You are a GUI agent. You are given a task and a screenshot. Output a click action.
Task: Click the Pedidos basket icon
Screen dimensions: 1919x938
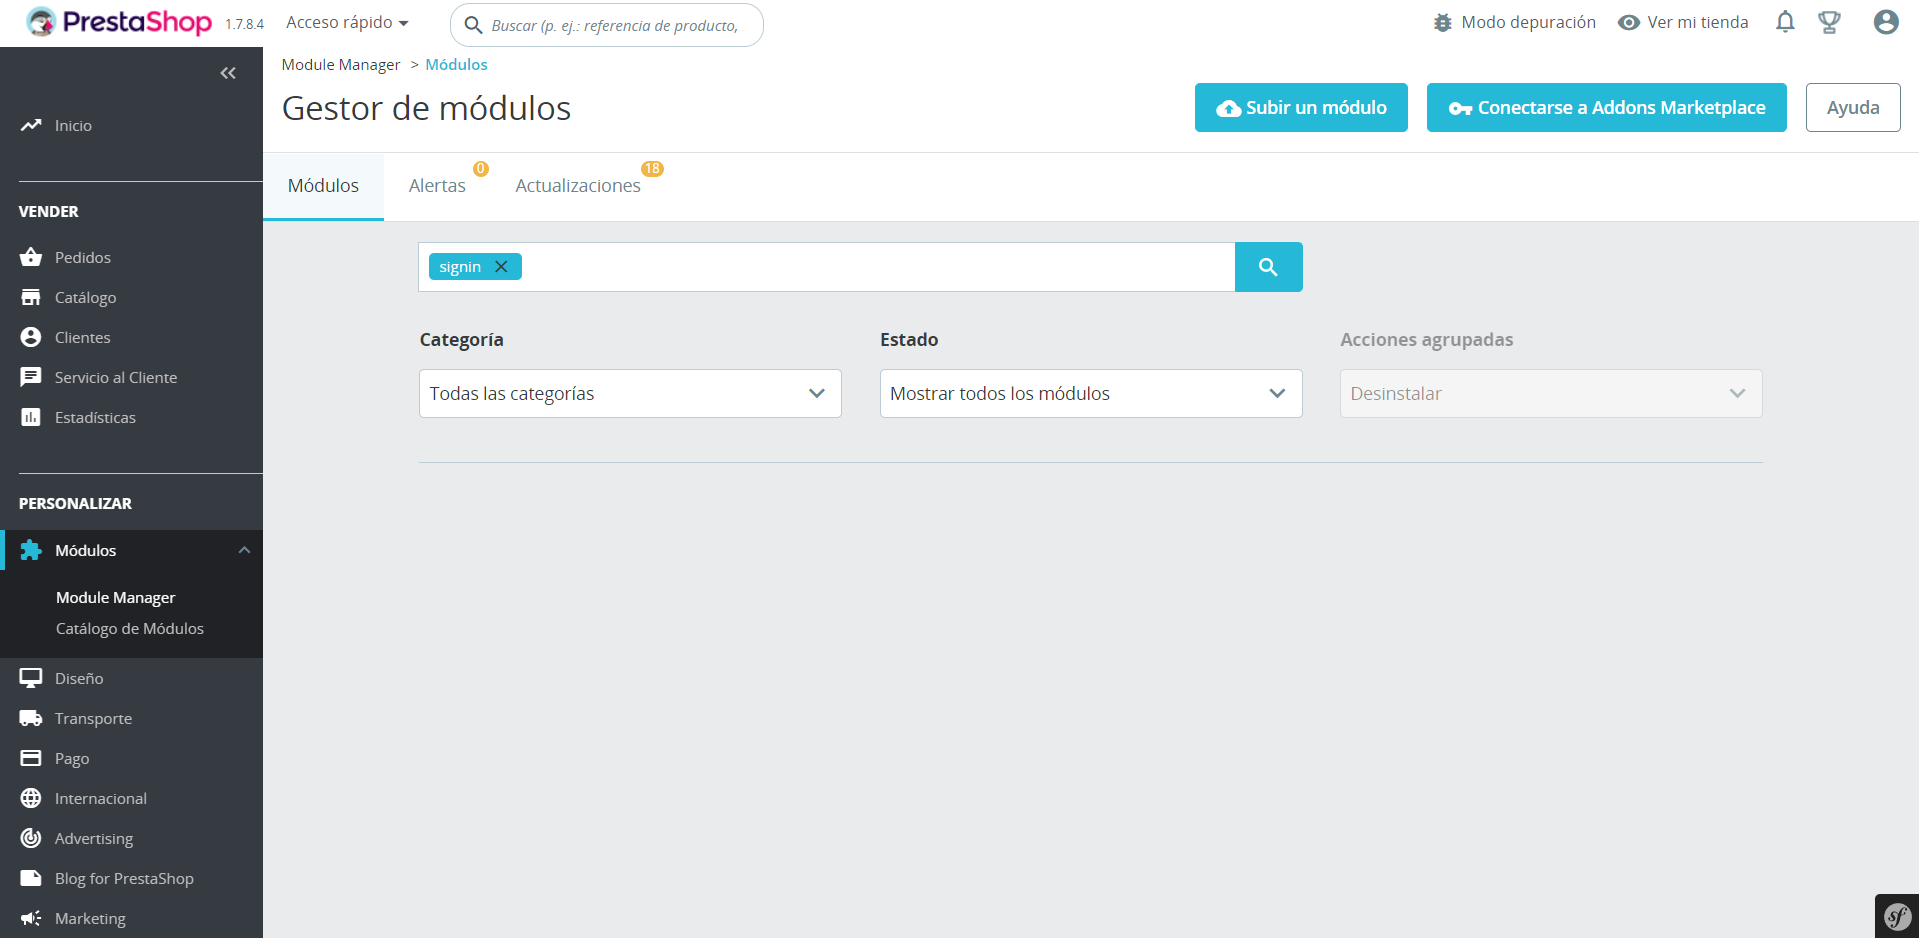pyautogui.click(x=31, y=257)
